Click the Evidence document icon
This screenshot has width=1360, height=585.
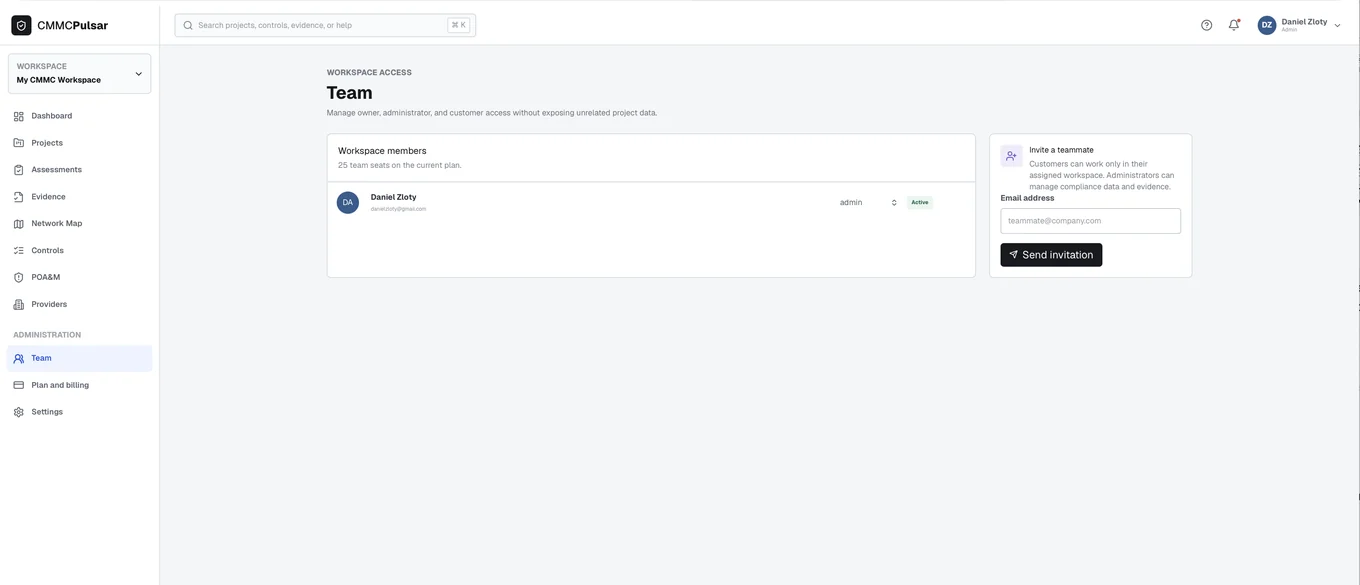pos(18,197)
